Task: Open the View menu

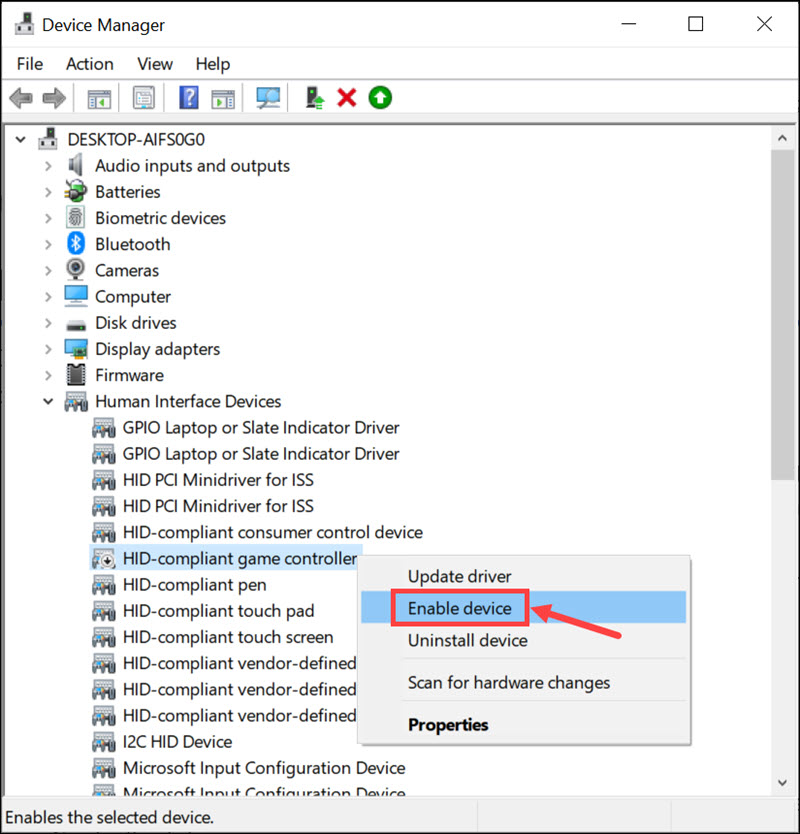Action: 154,63
